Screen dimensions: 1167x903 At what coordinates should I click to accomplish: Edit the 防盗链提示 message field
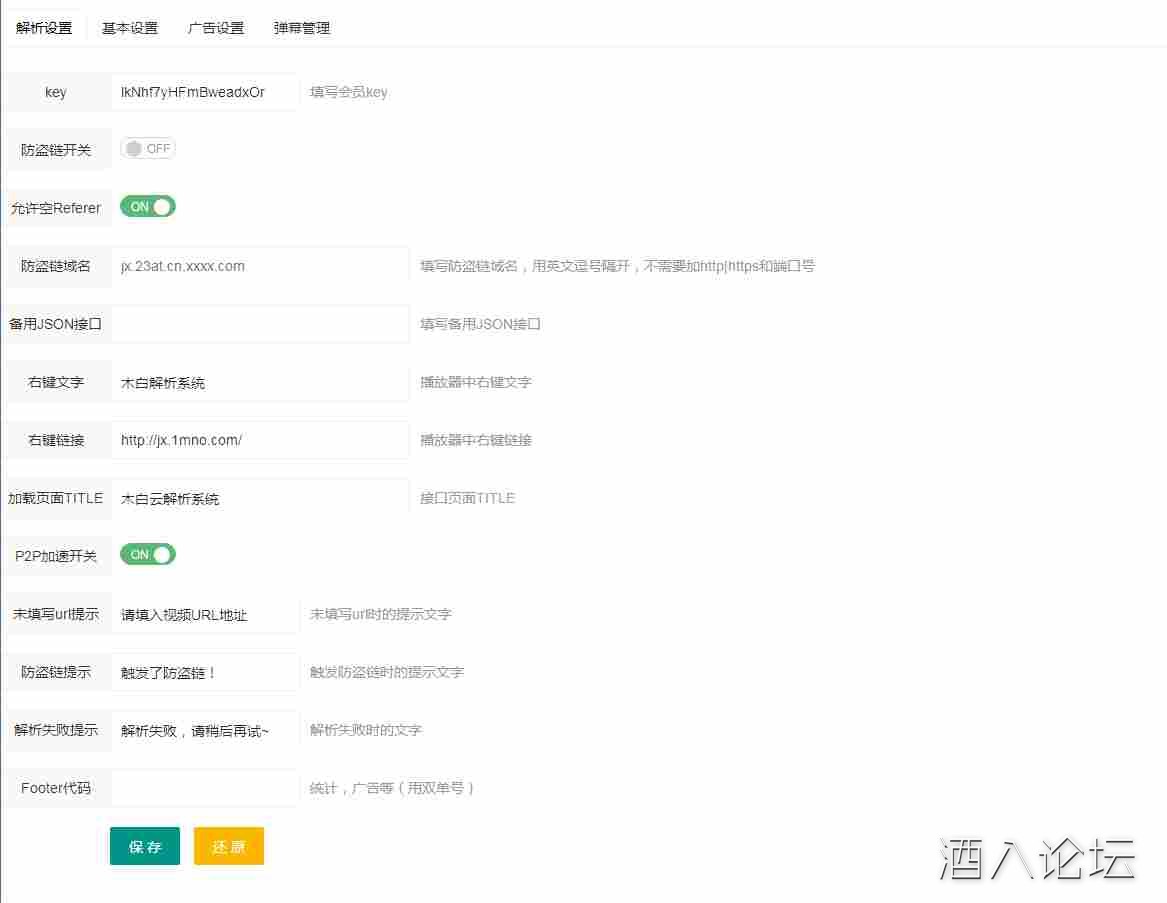point(205,672)
